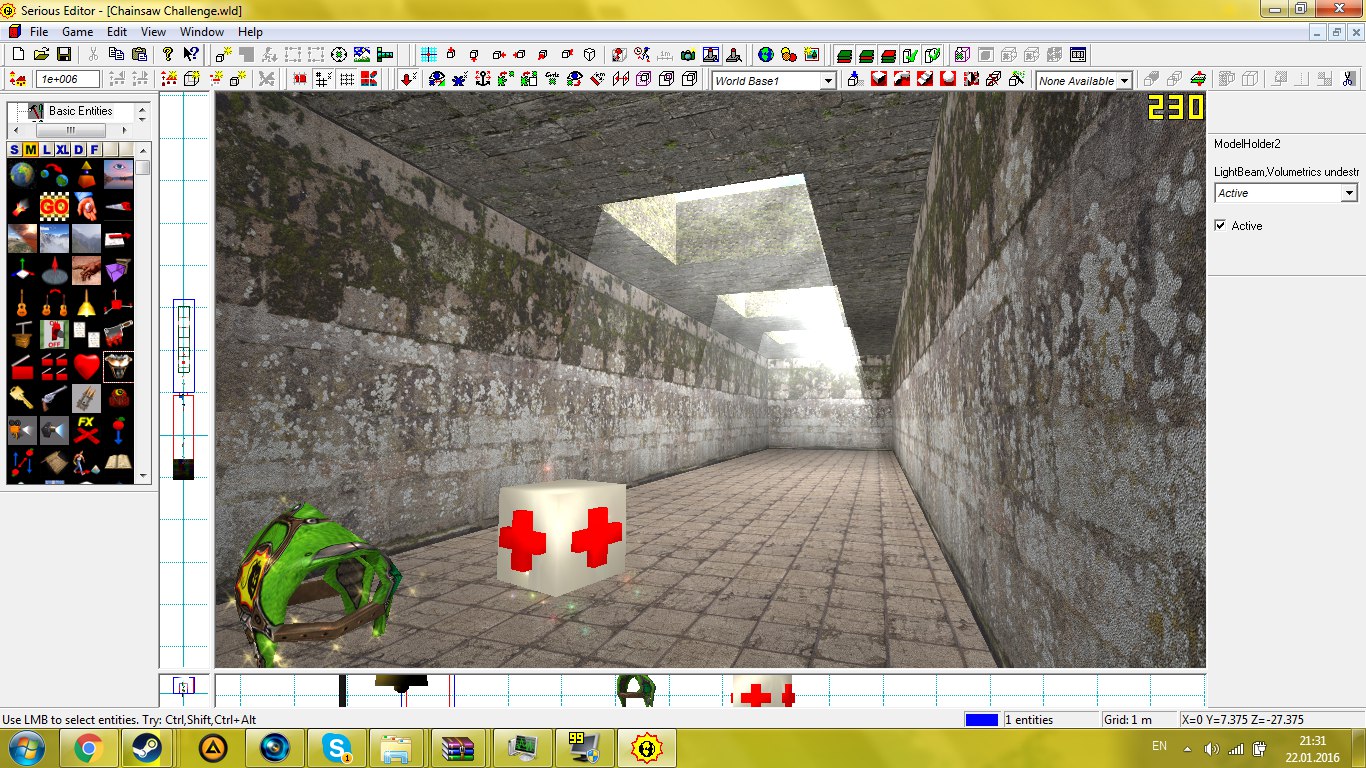
Task: Open the None Available dropdown
Action: tap(1124, 81)
